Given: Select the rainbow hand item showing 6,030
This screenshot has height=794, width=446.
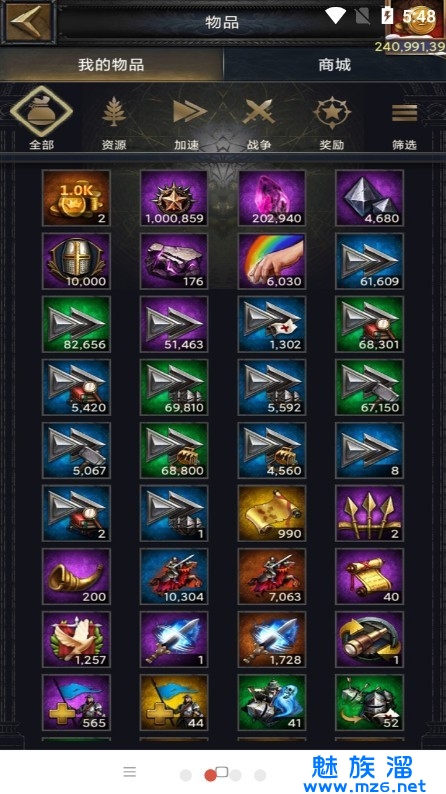Looking at the screenshot, I should tap(272, 261).
